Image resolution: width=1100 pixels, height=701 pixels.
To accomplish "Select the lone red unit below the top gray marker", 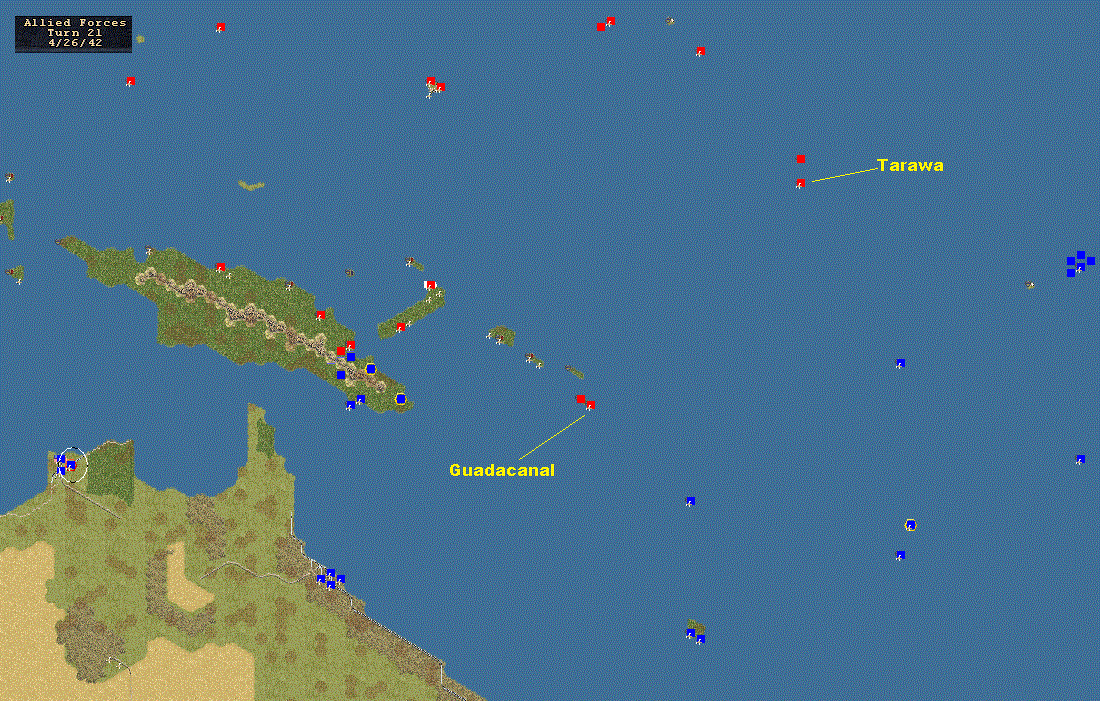I will click(700, 51).
